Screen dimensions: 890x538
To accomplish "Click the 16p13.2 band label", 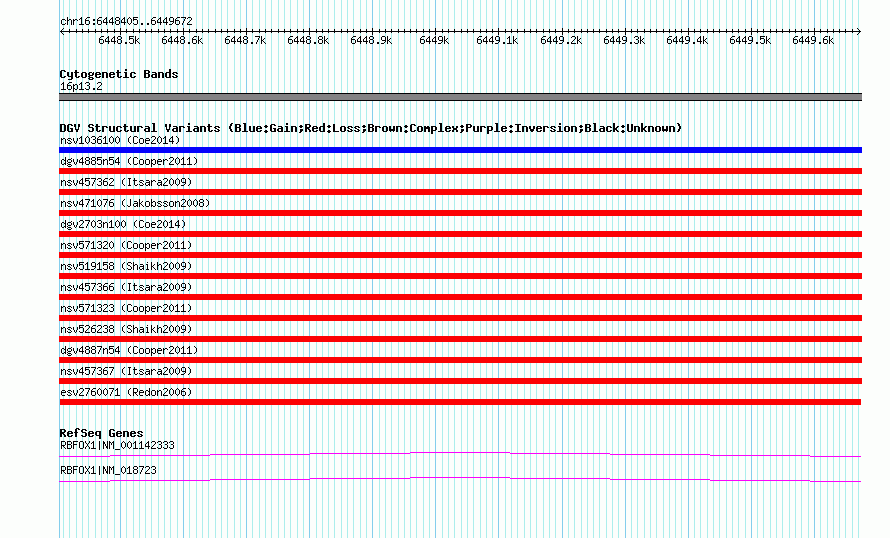I will (81, 86).
